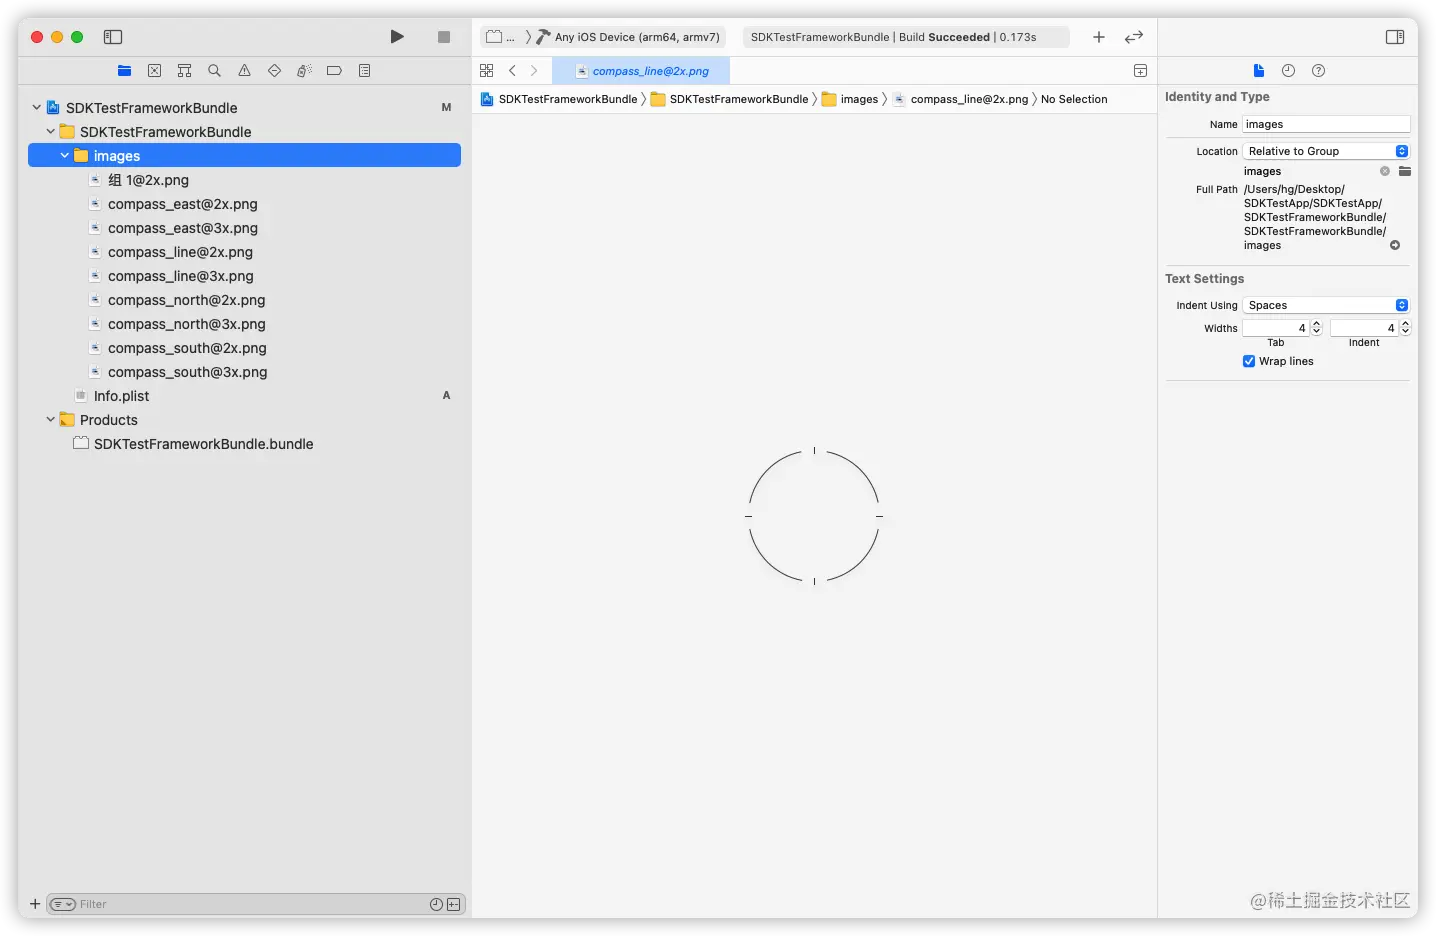Screen dimensions: 1436x936
Task: Collapse the SDKTestFrameworkBundle group folder
Action: coord(51,131)
